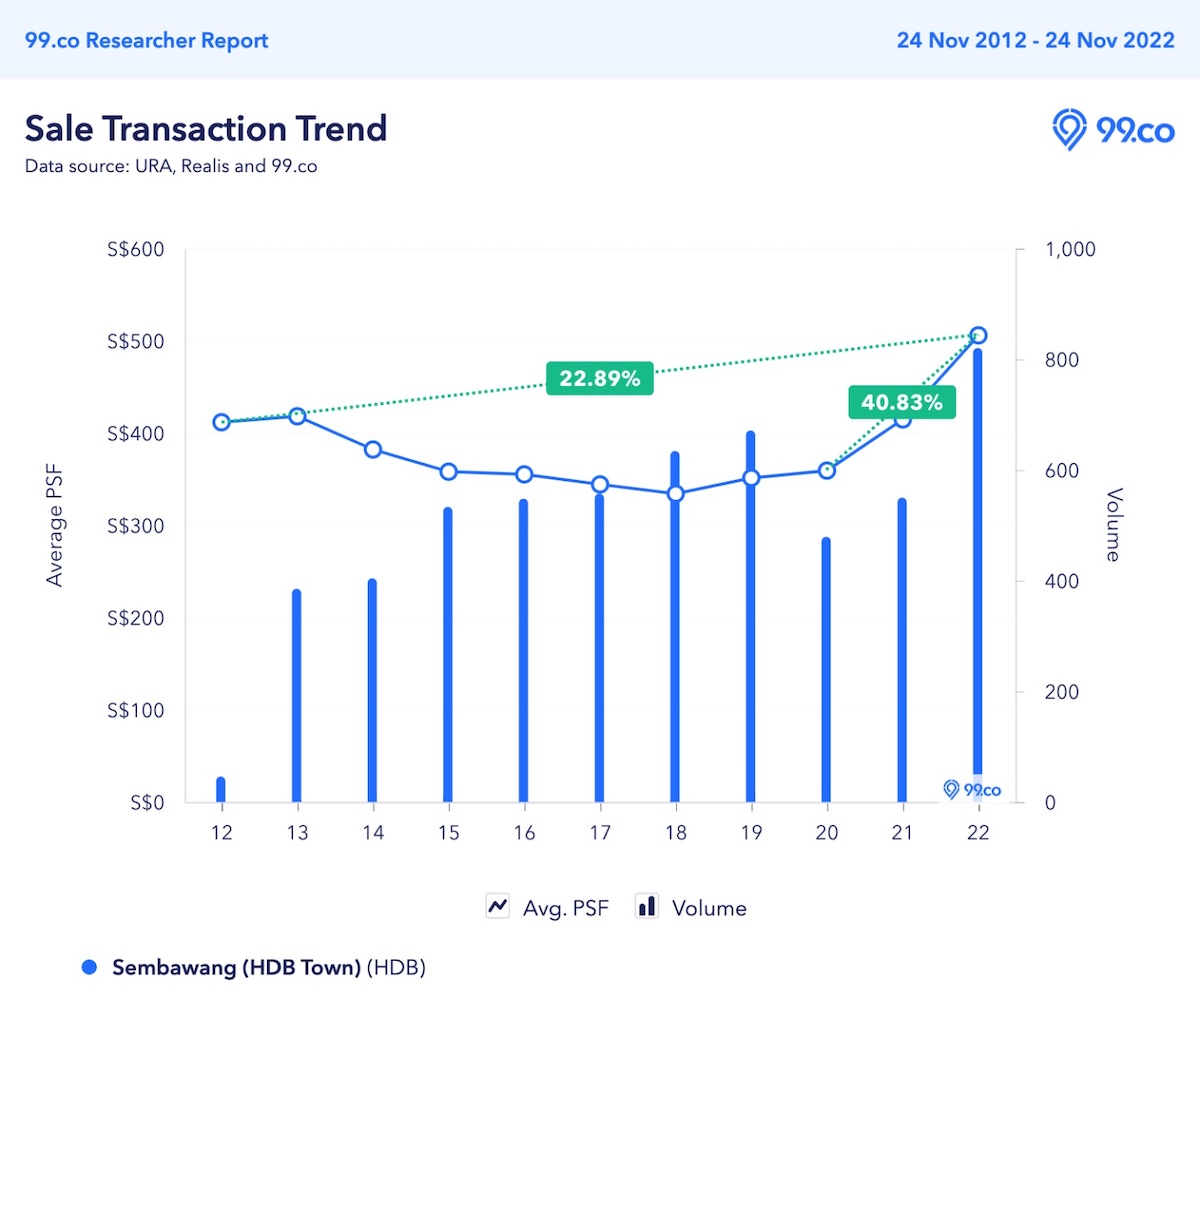Screen dimensions: 1200x1230
Task: Select the 2018 PSF line marker
Action: (675, 493)
